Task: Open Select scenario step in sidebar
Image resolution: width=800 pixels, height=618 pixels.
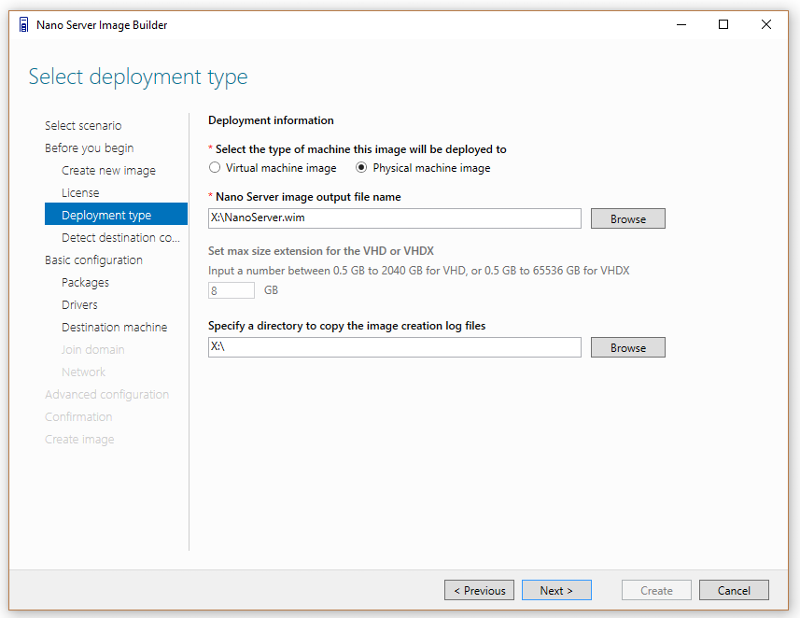Action: (83, 126)
